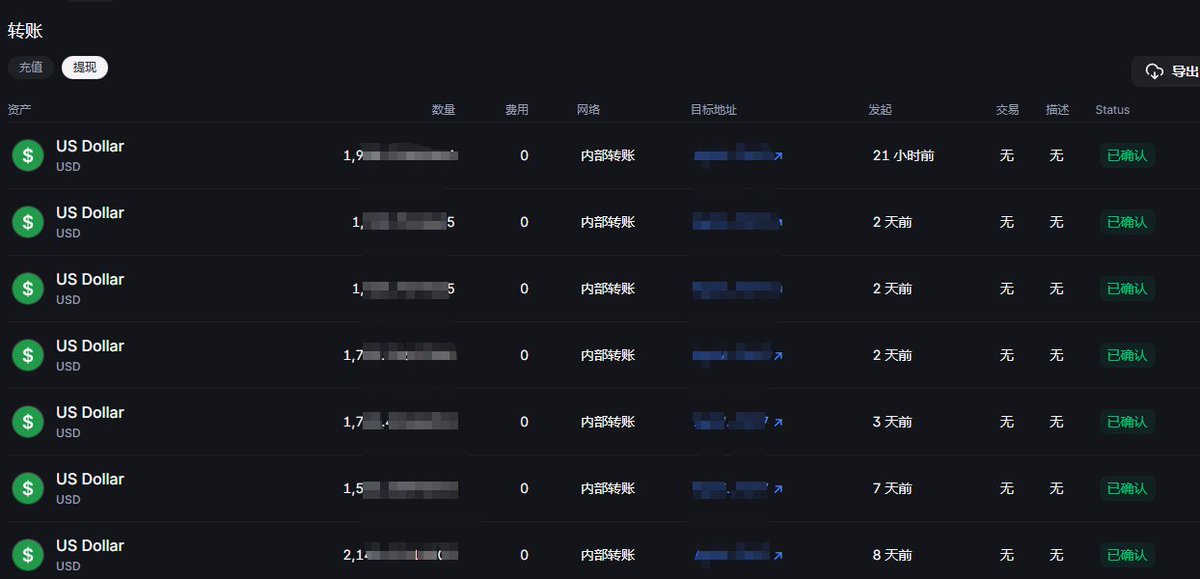Click the 转账 page heading
This screenshot has width=1200, height=579.
pyautogui.click(x=25, y=31)
